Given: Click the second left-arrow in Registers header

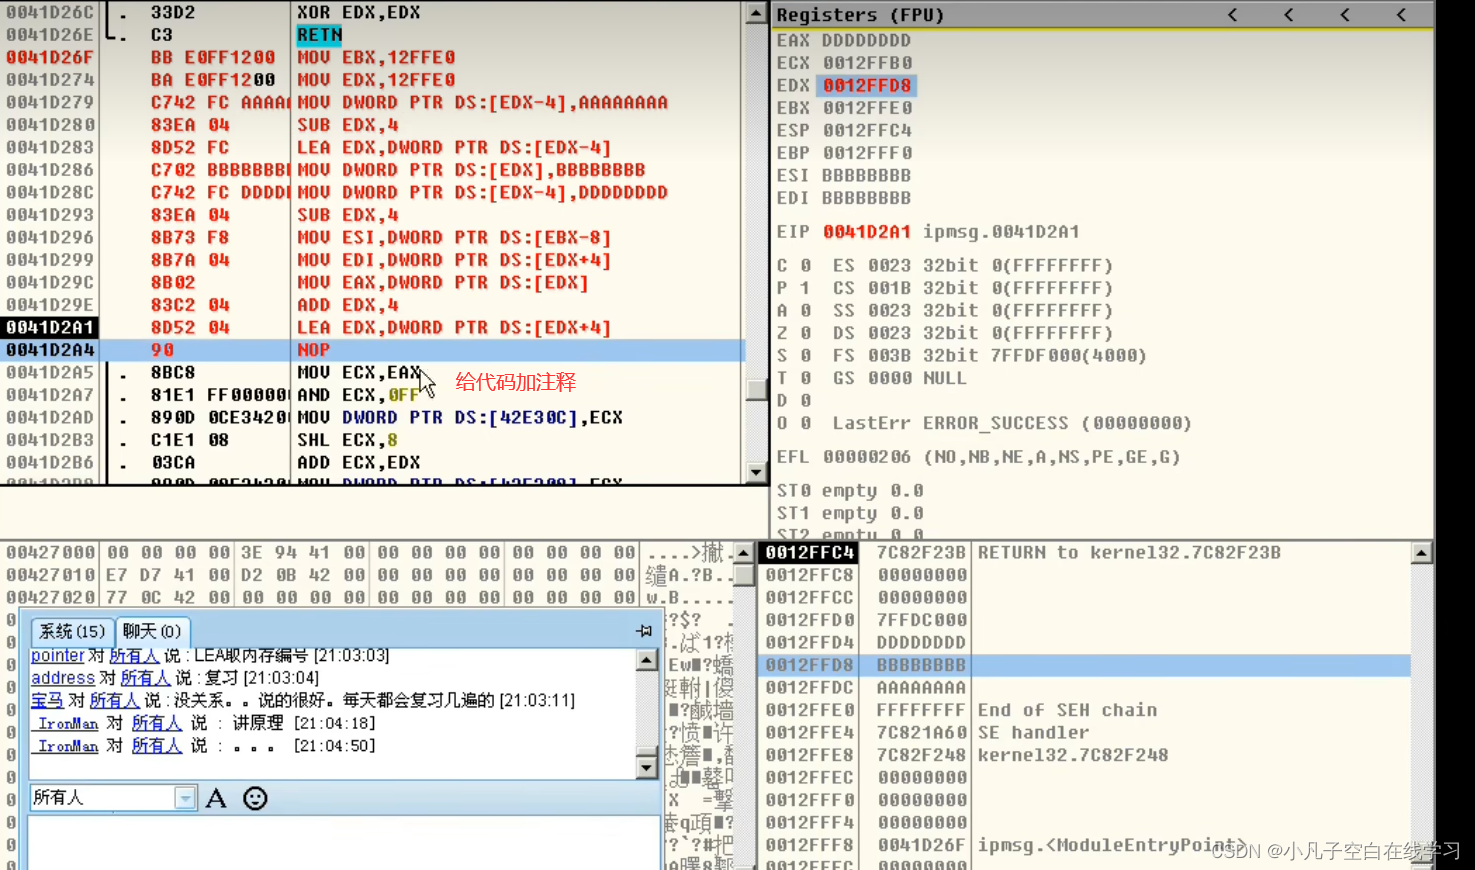Looking at the screenshot, I should pos(1288,15).
